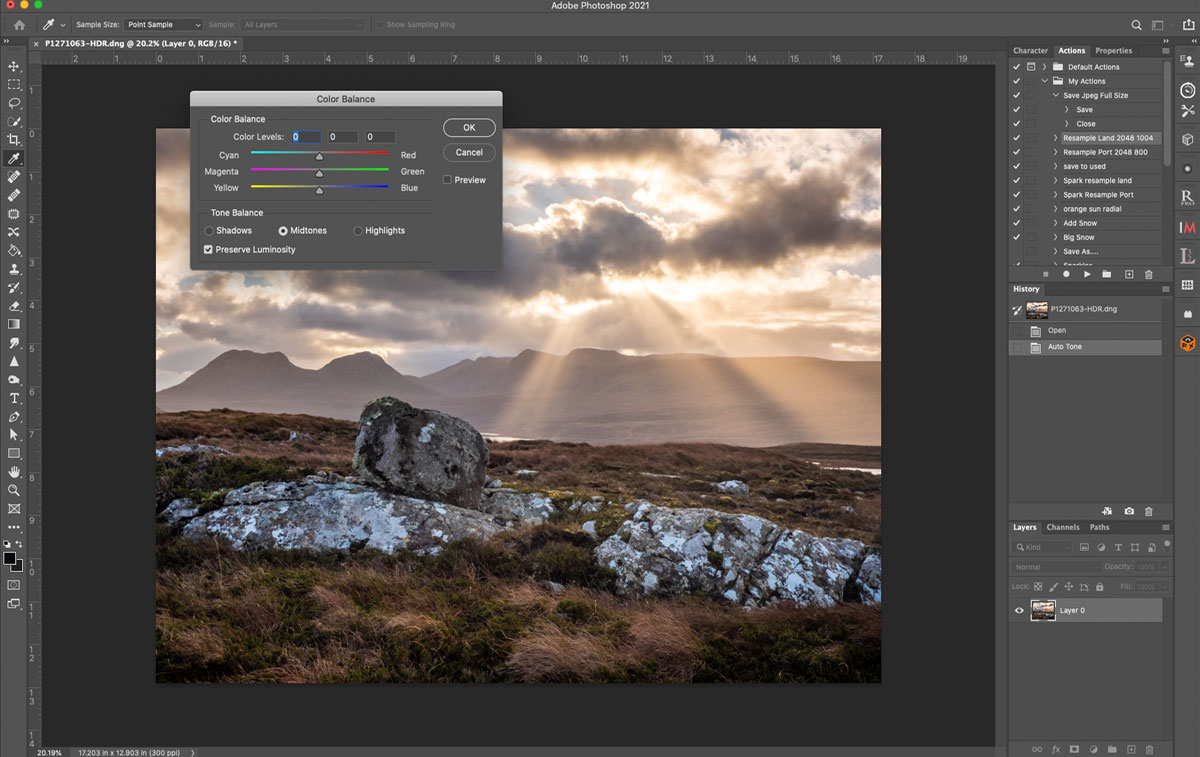Select the Type tool

click(14, 398)
